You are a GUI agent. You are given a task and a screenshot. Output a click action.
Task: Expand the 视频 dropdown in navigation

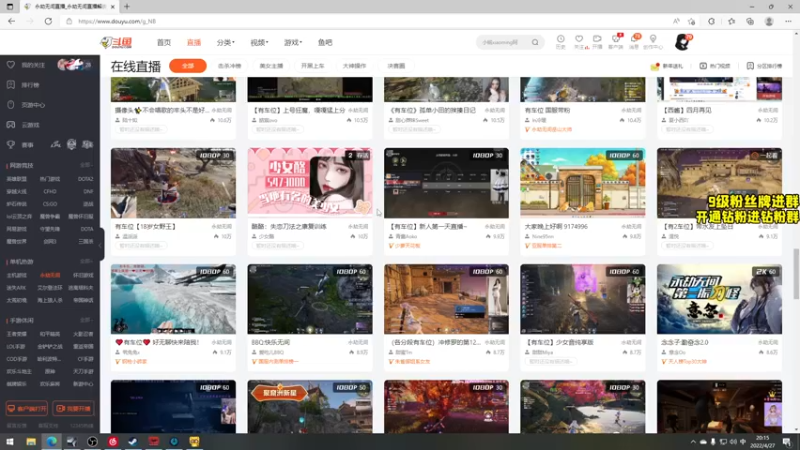259,42
